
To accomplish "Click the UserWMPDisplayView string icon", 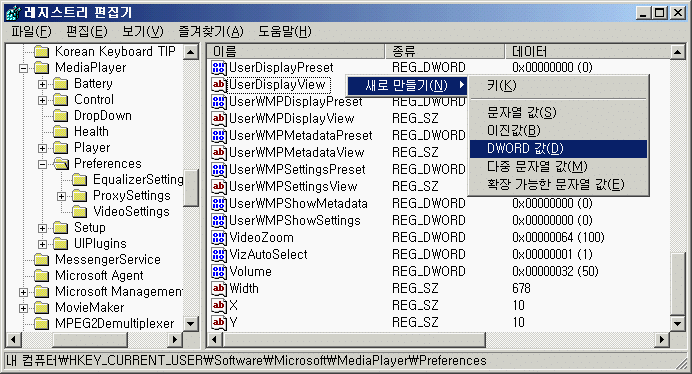I will [x=219, y=118].
